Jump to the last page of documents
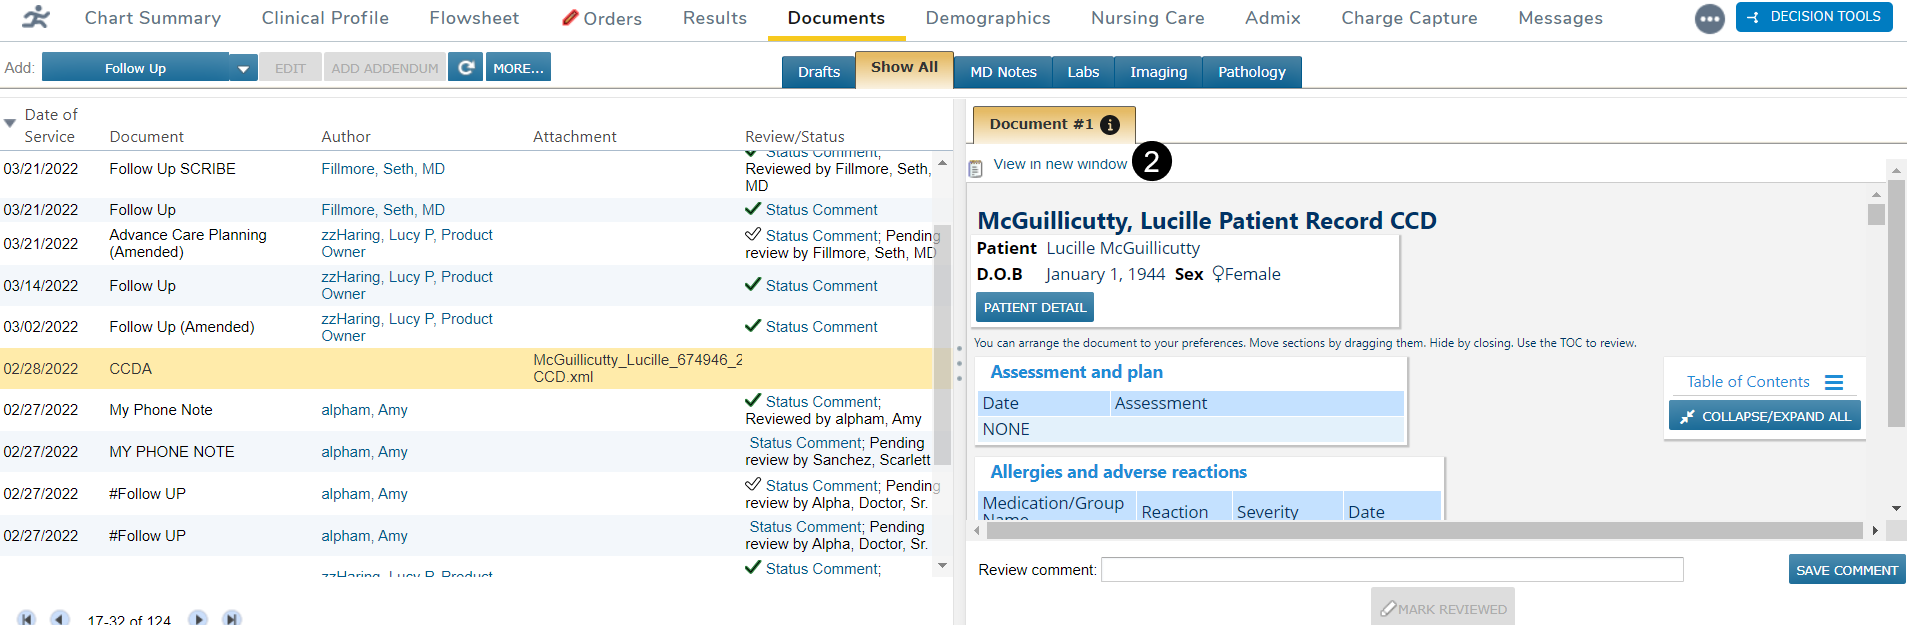The image size is (1907, 625). [232, 619]
